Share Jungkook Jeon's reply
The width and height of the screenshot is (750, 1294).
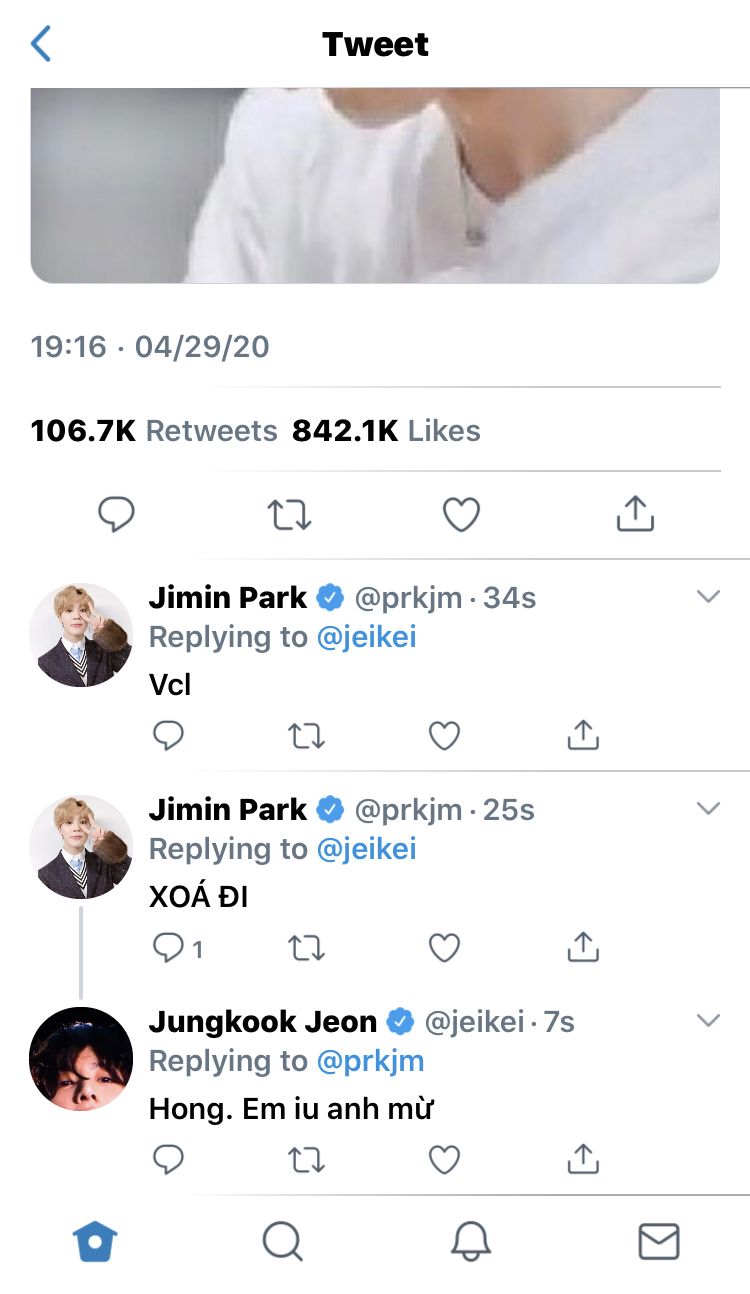pyautogui.click(x=582, y=1159)
